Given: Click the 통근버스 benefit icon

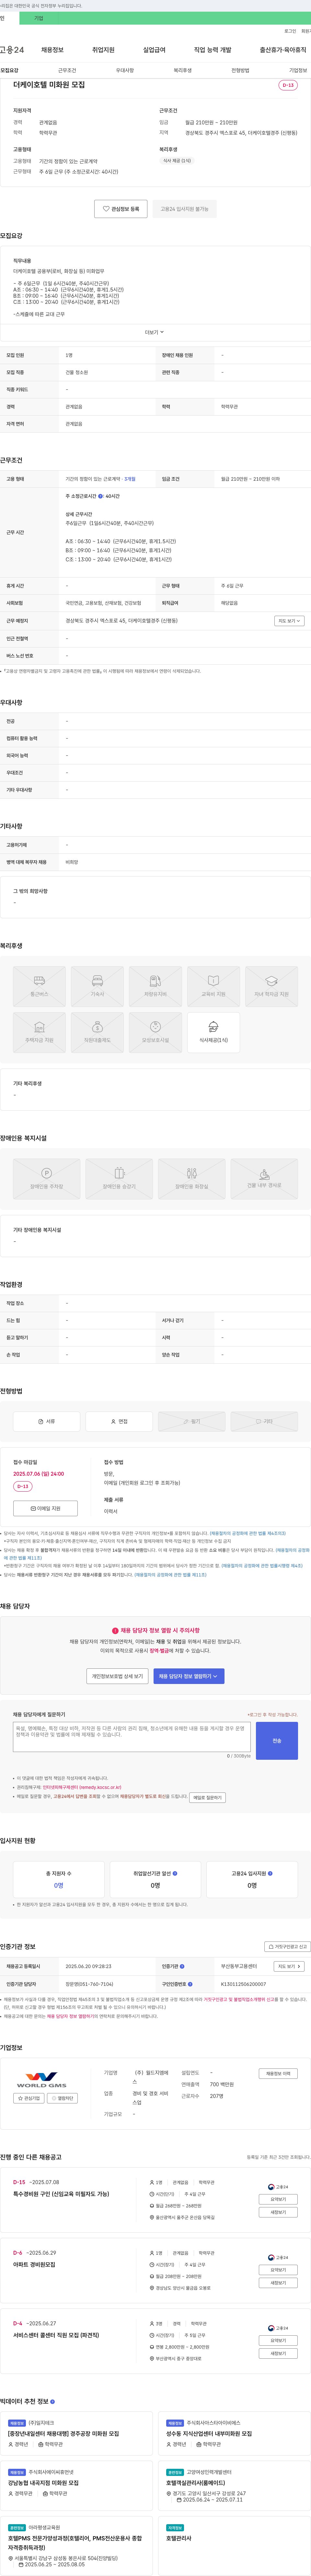Looking at the screenshot, I should 39,986.
